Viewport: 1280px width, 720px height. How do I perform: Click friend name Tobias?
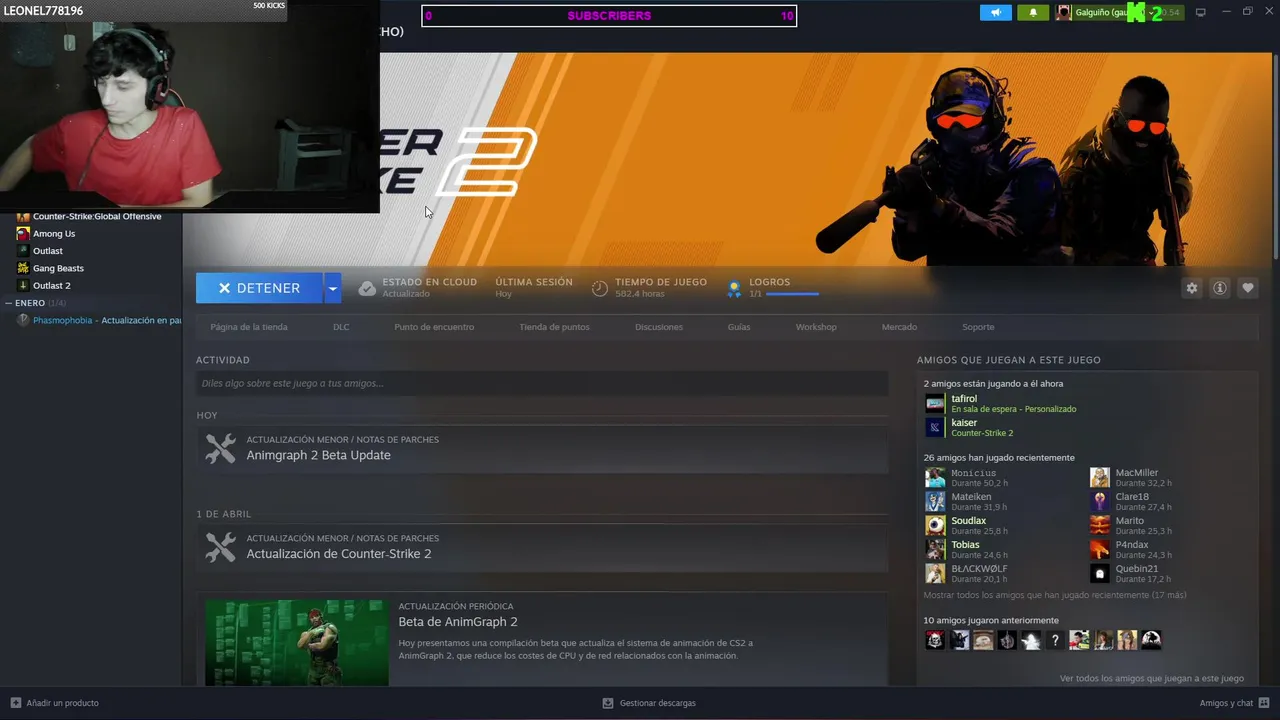[965, 545]
